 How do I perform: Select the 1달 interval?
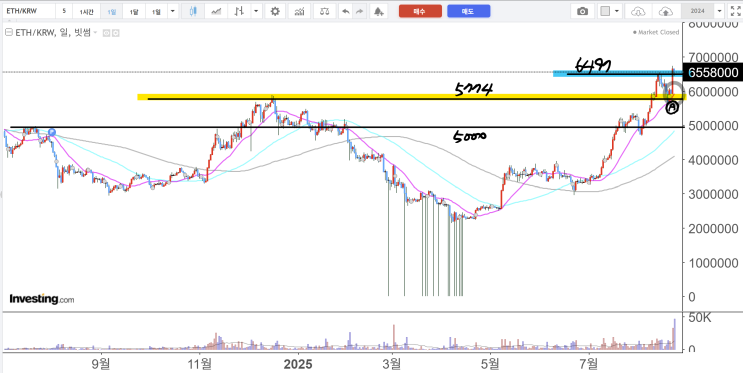pos(134,11)
